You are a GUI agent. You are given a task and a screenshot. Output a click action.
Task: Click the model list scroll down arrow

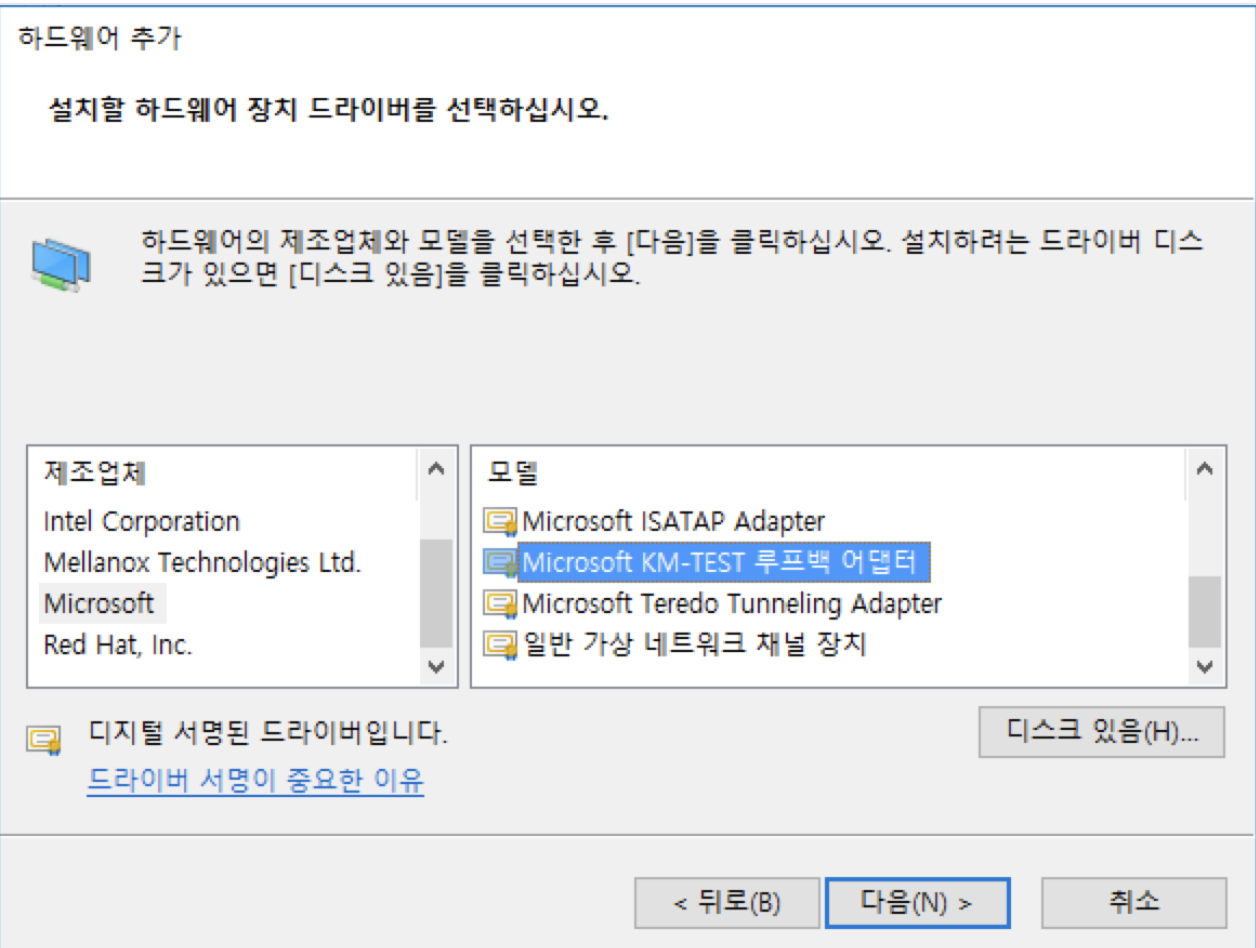[1204, 665]
